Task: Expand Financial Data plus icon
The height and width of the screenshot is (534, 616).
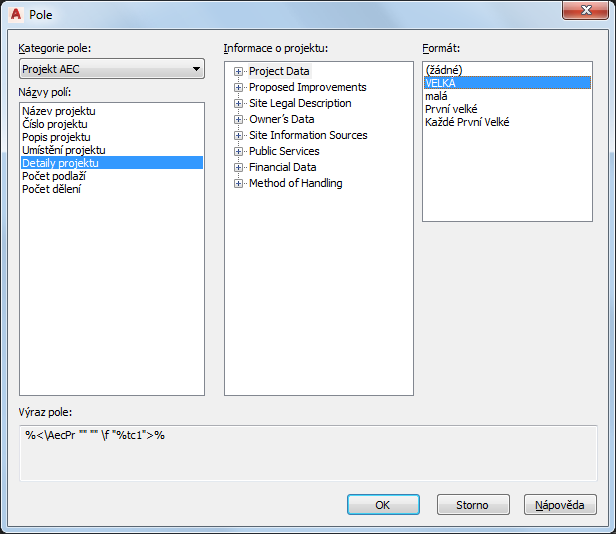Action: [238, 167]
